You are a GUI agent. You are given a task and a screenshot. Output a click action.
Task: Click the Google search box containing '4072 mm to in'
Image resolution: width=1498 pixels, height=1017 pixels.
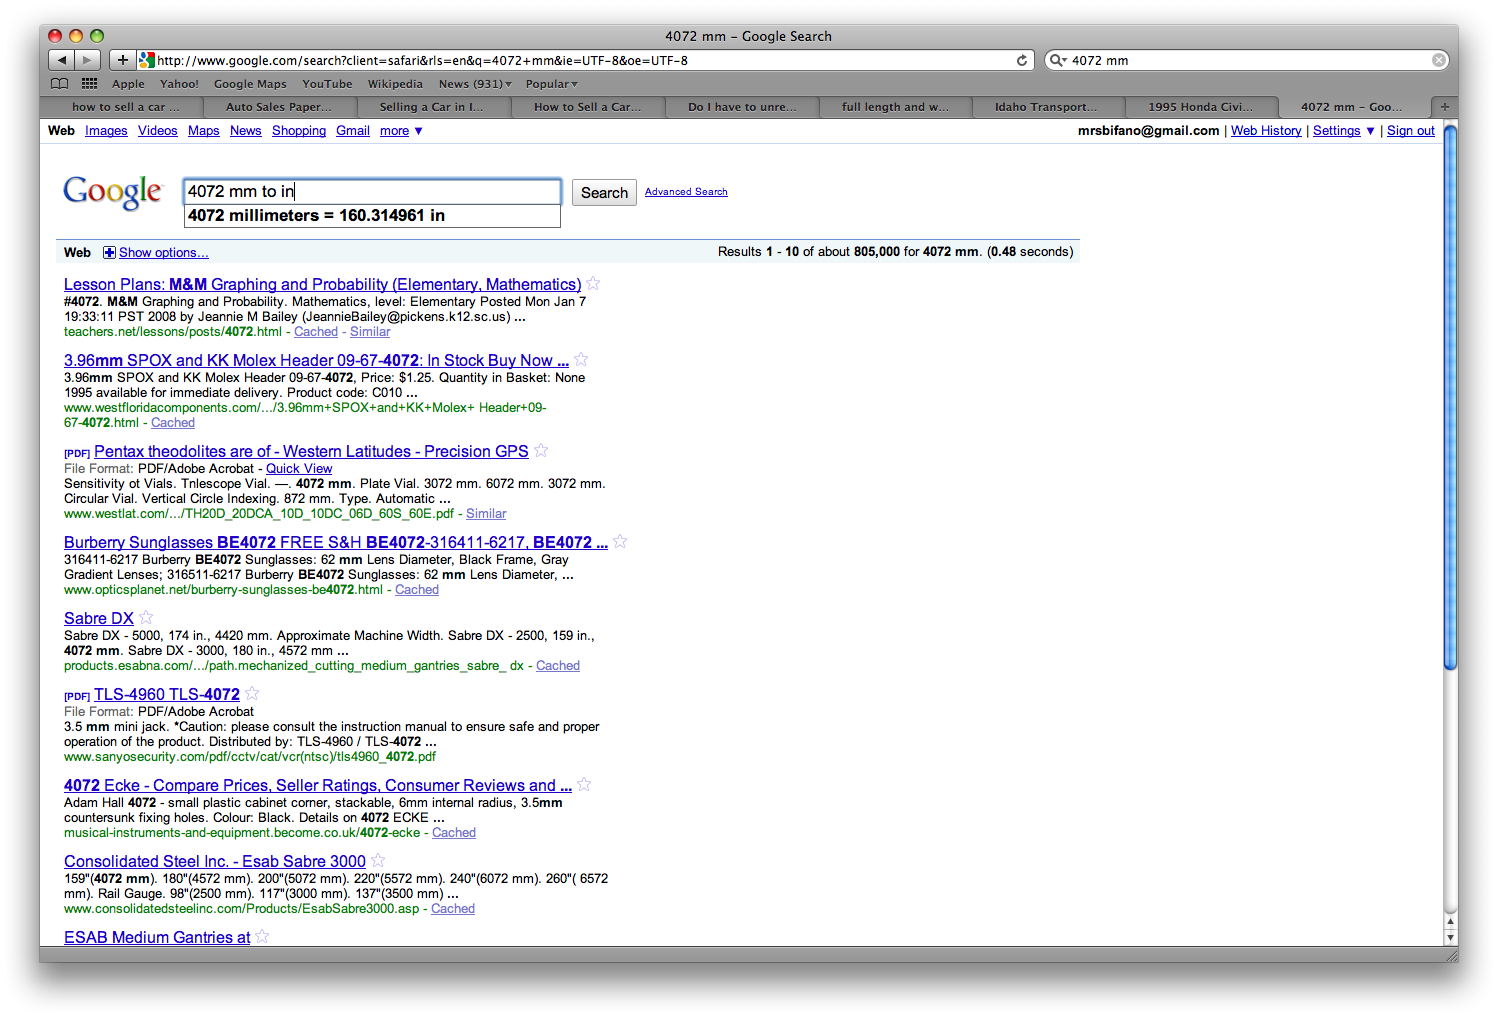click(372, 192)
